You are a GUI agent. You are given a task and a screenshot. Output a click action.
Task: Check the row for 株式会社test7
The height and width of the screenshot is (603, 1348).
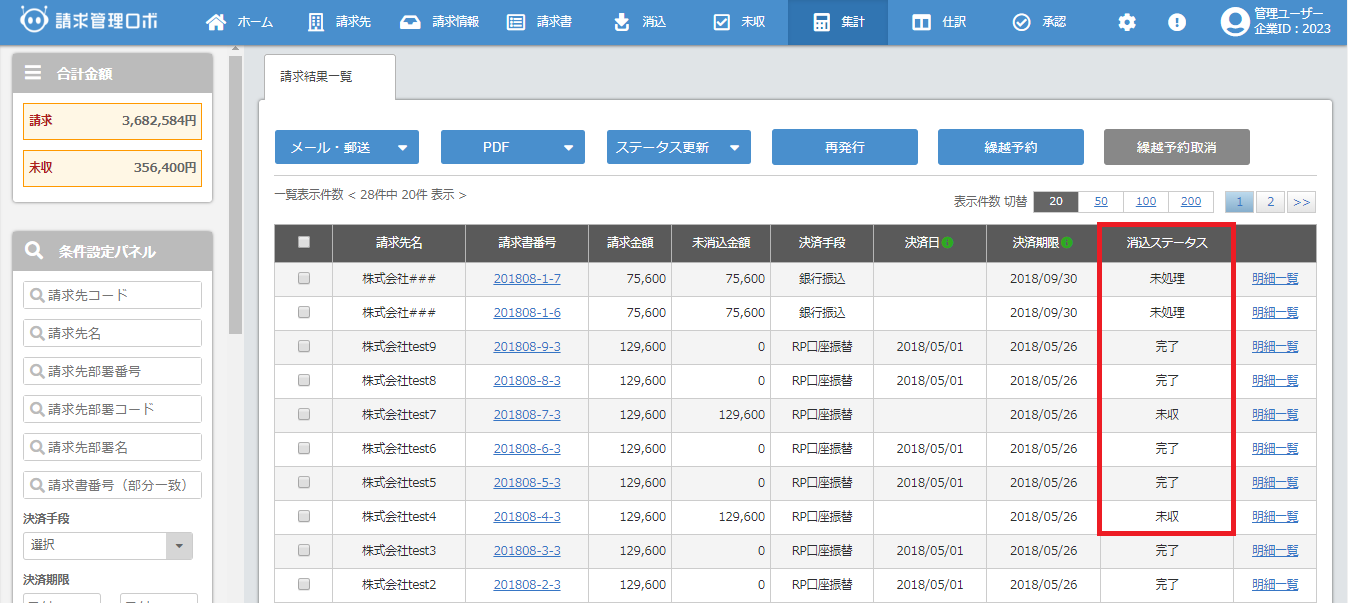[x=304, y=414]
